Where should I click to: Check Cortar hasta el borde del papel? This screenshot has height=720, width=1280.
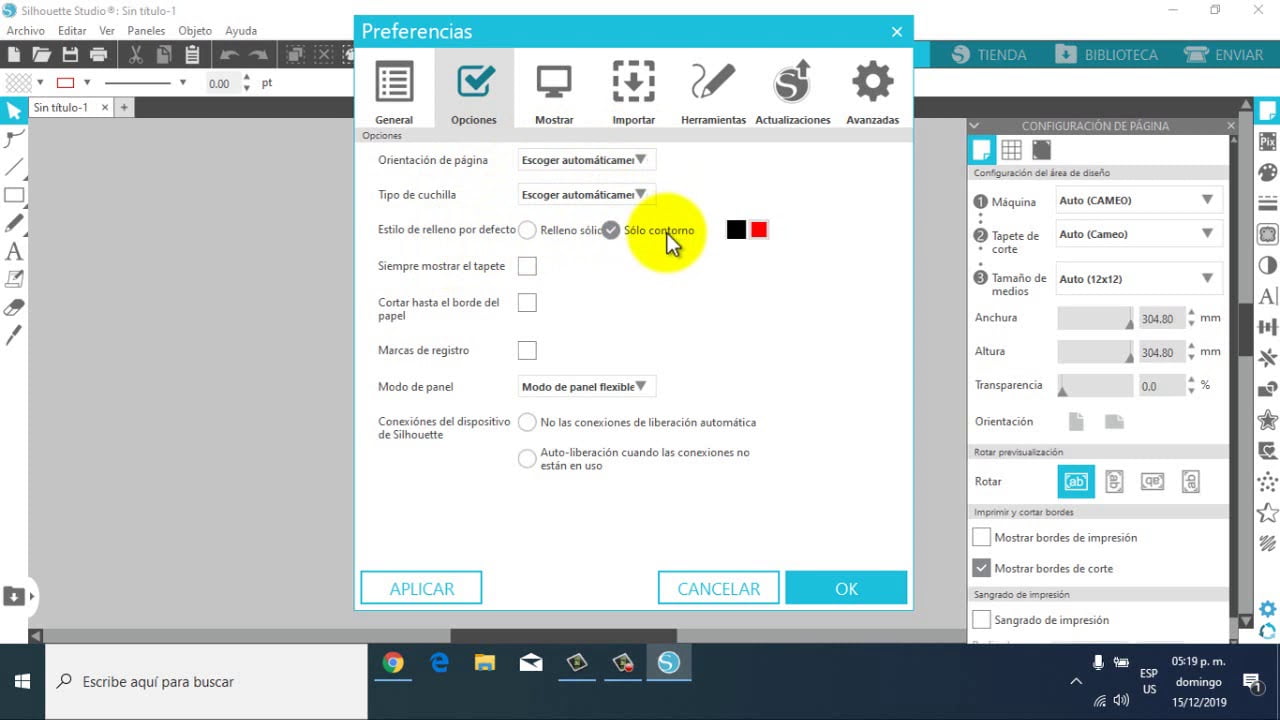[x=527, y=302]
